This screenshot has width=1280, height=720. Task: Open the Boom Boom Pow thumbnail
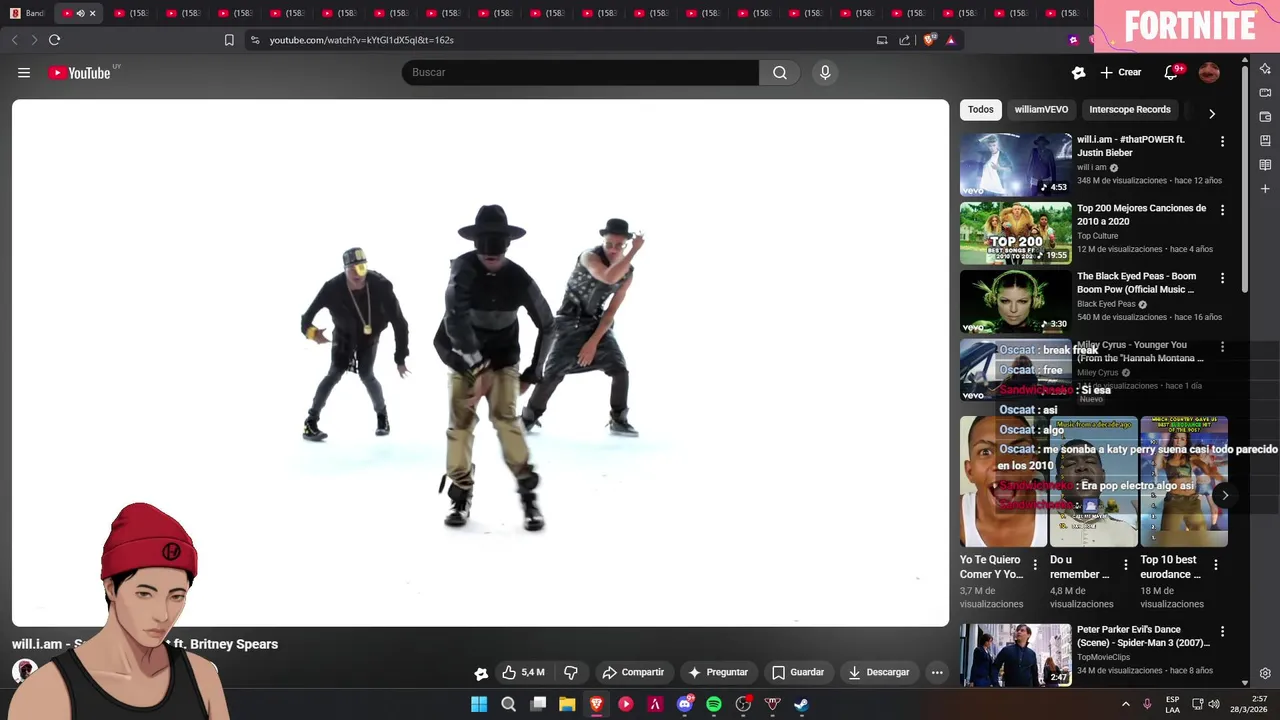[1015, 301]
